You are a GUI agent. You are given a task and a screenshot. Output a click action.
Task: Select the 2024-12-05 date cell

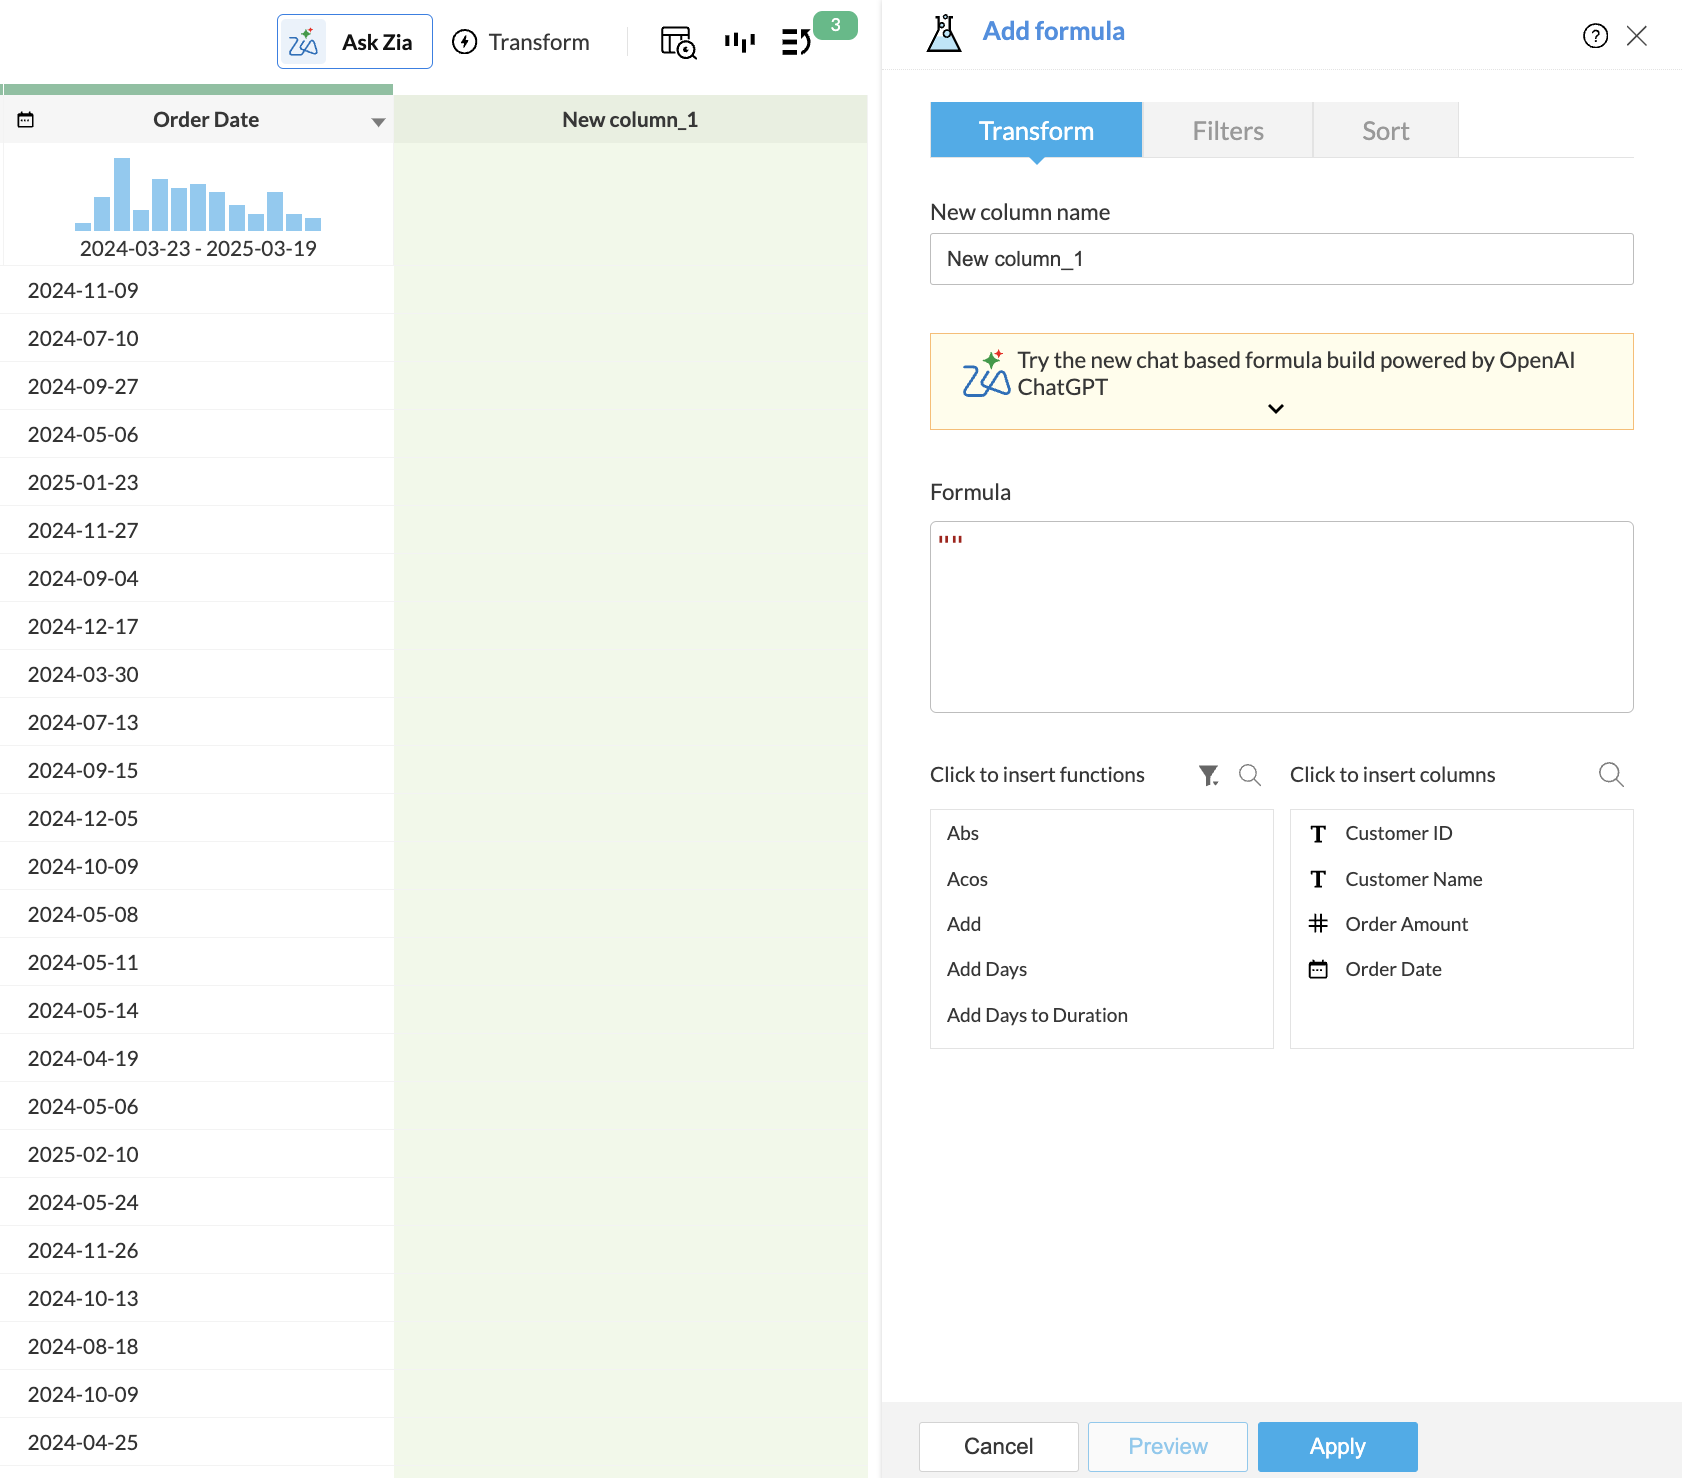pos(197,818)
